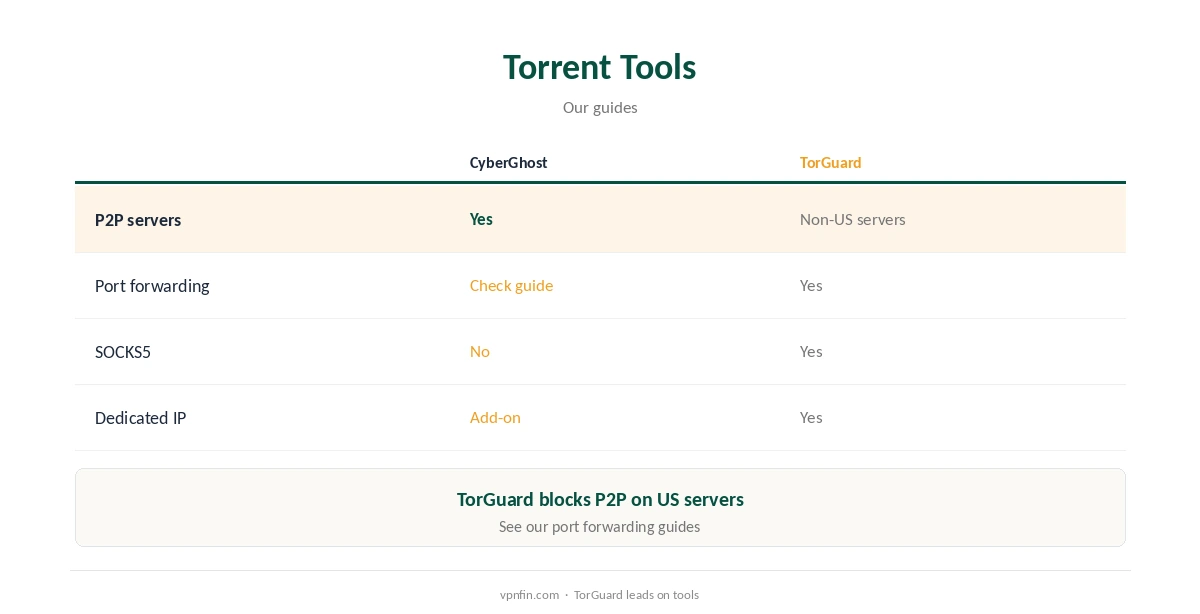Open 'See our port forwarding guides'

(600, 526)
